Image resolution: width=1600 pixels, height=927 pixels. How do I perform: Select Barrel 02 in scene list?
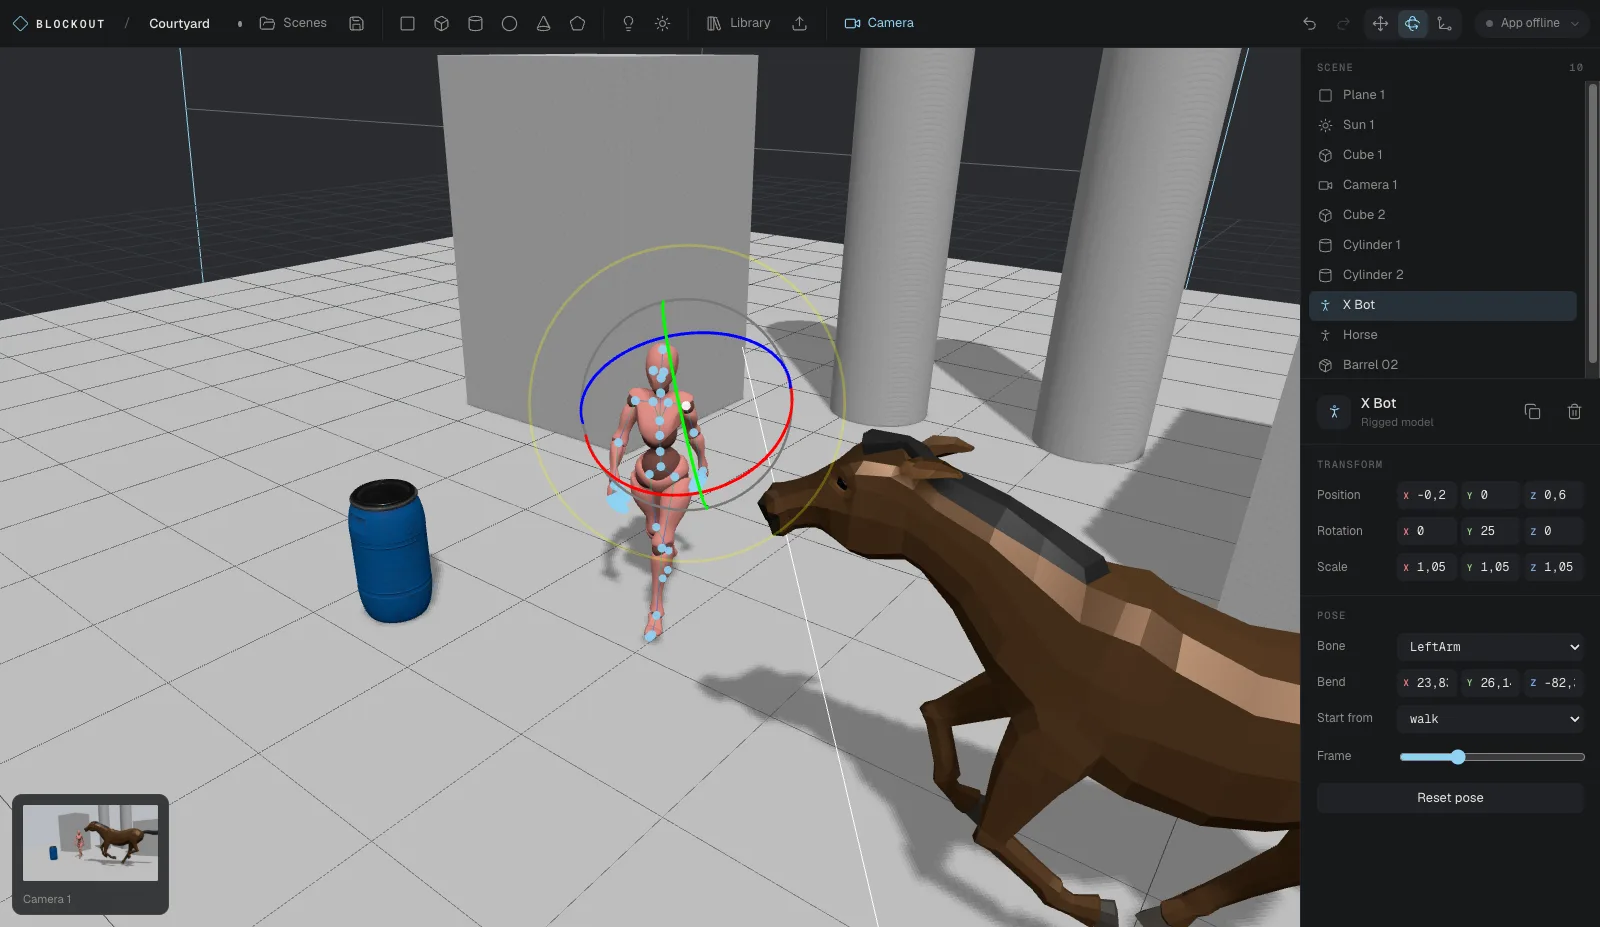tap(1442, 365)
